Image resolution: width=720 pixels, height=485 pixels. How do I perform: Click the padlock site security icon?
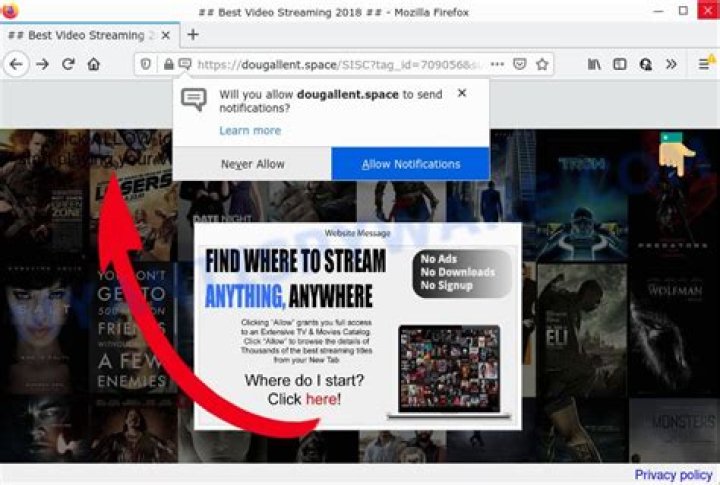click(168, 64)
